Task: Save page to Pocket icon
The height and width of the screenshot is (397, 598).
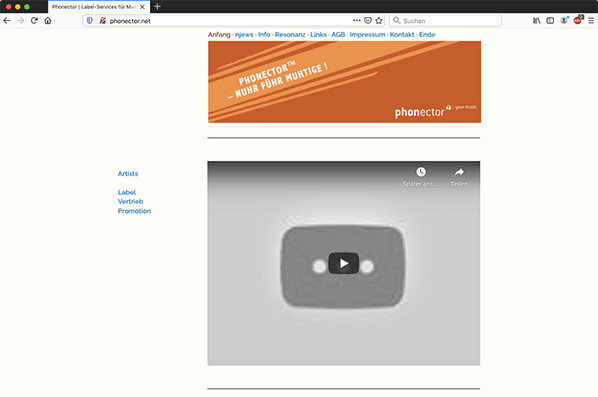Action: 368,21
